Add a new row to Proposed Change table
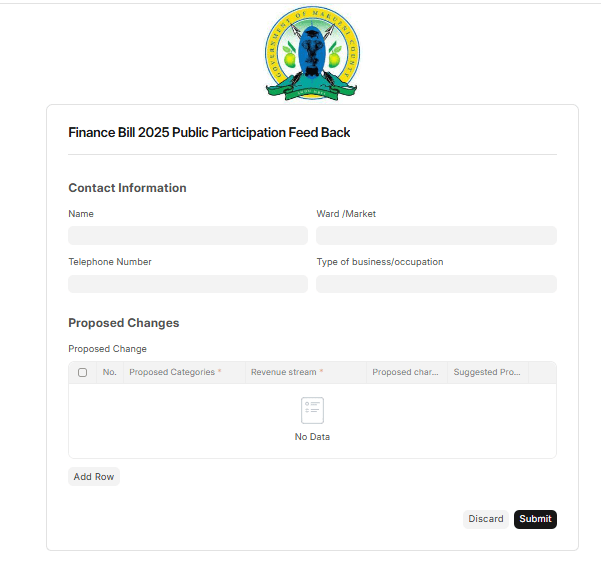This screenshot has width=601, height=585. 94,477
